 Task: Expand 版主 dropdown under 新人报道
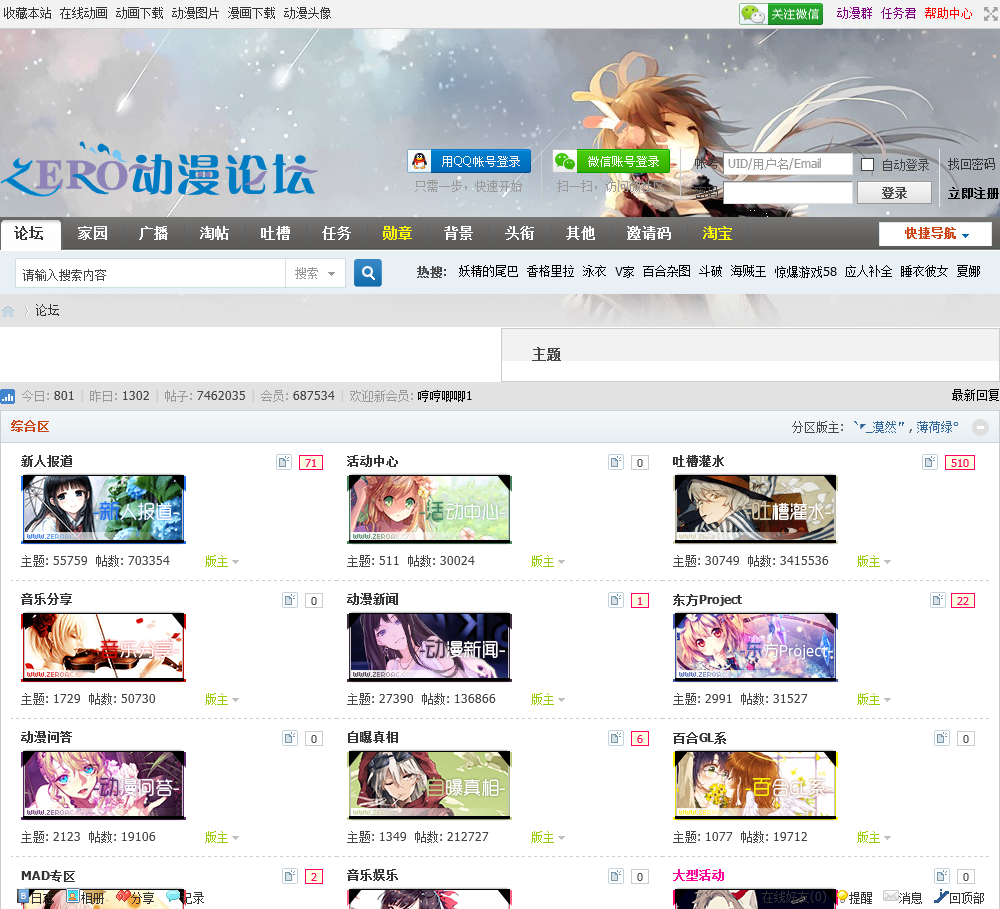tap(221, 561)
